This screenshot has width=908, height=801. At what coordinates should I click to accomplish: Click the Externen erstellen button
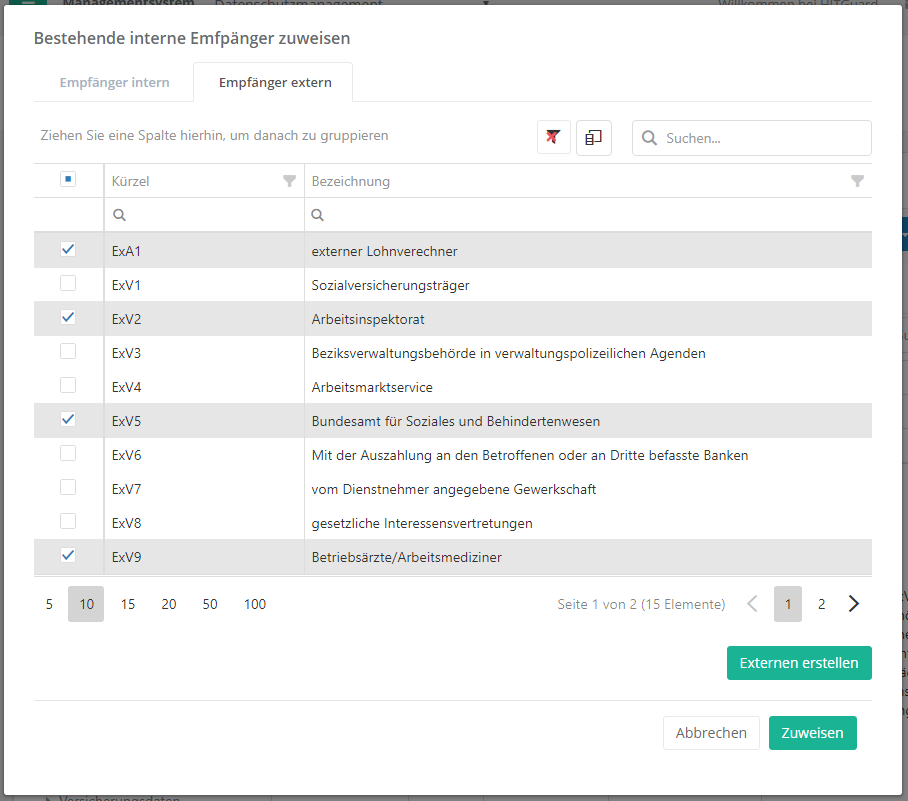pos(799,663)
